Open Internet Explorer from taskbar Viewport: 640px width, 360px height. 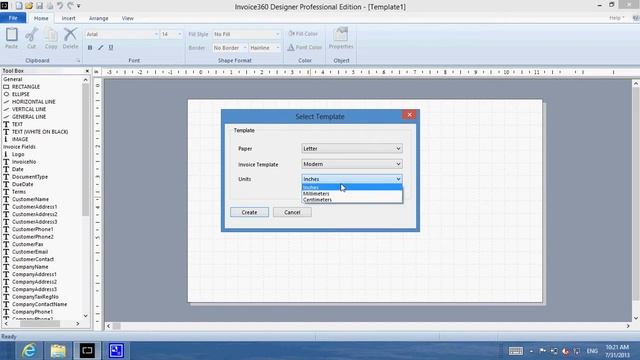pyautogui.click(x=29, y=351)
